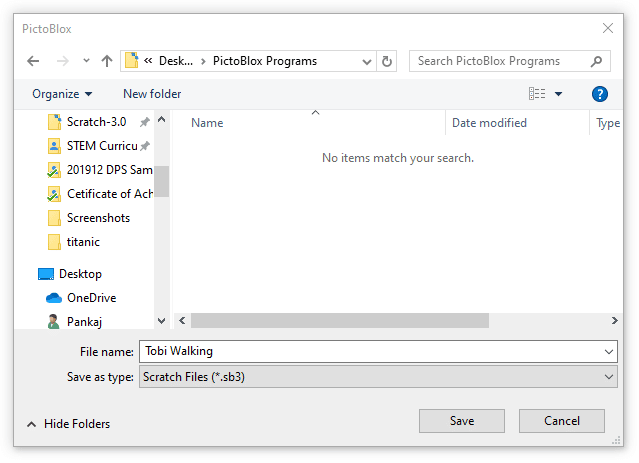
Task: Sort by Date modified column header
Action: coord(489,123)
